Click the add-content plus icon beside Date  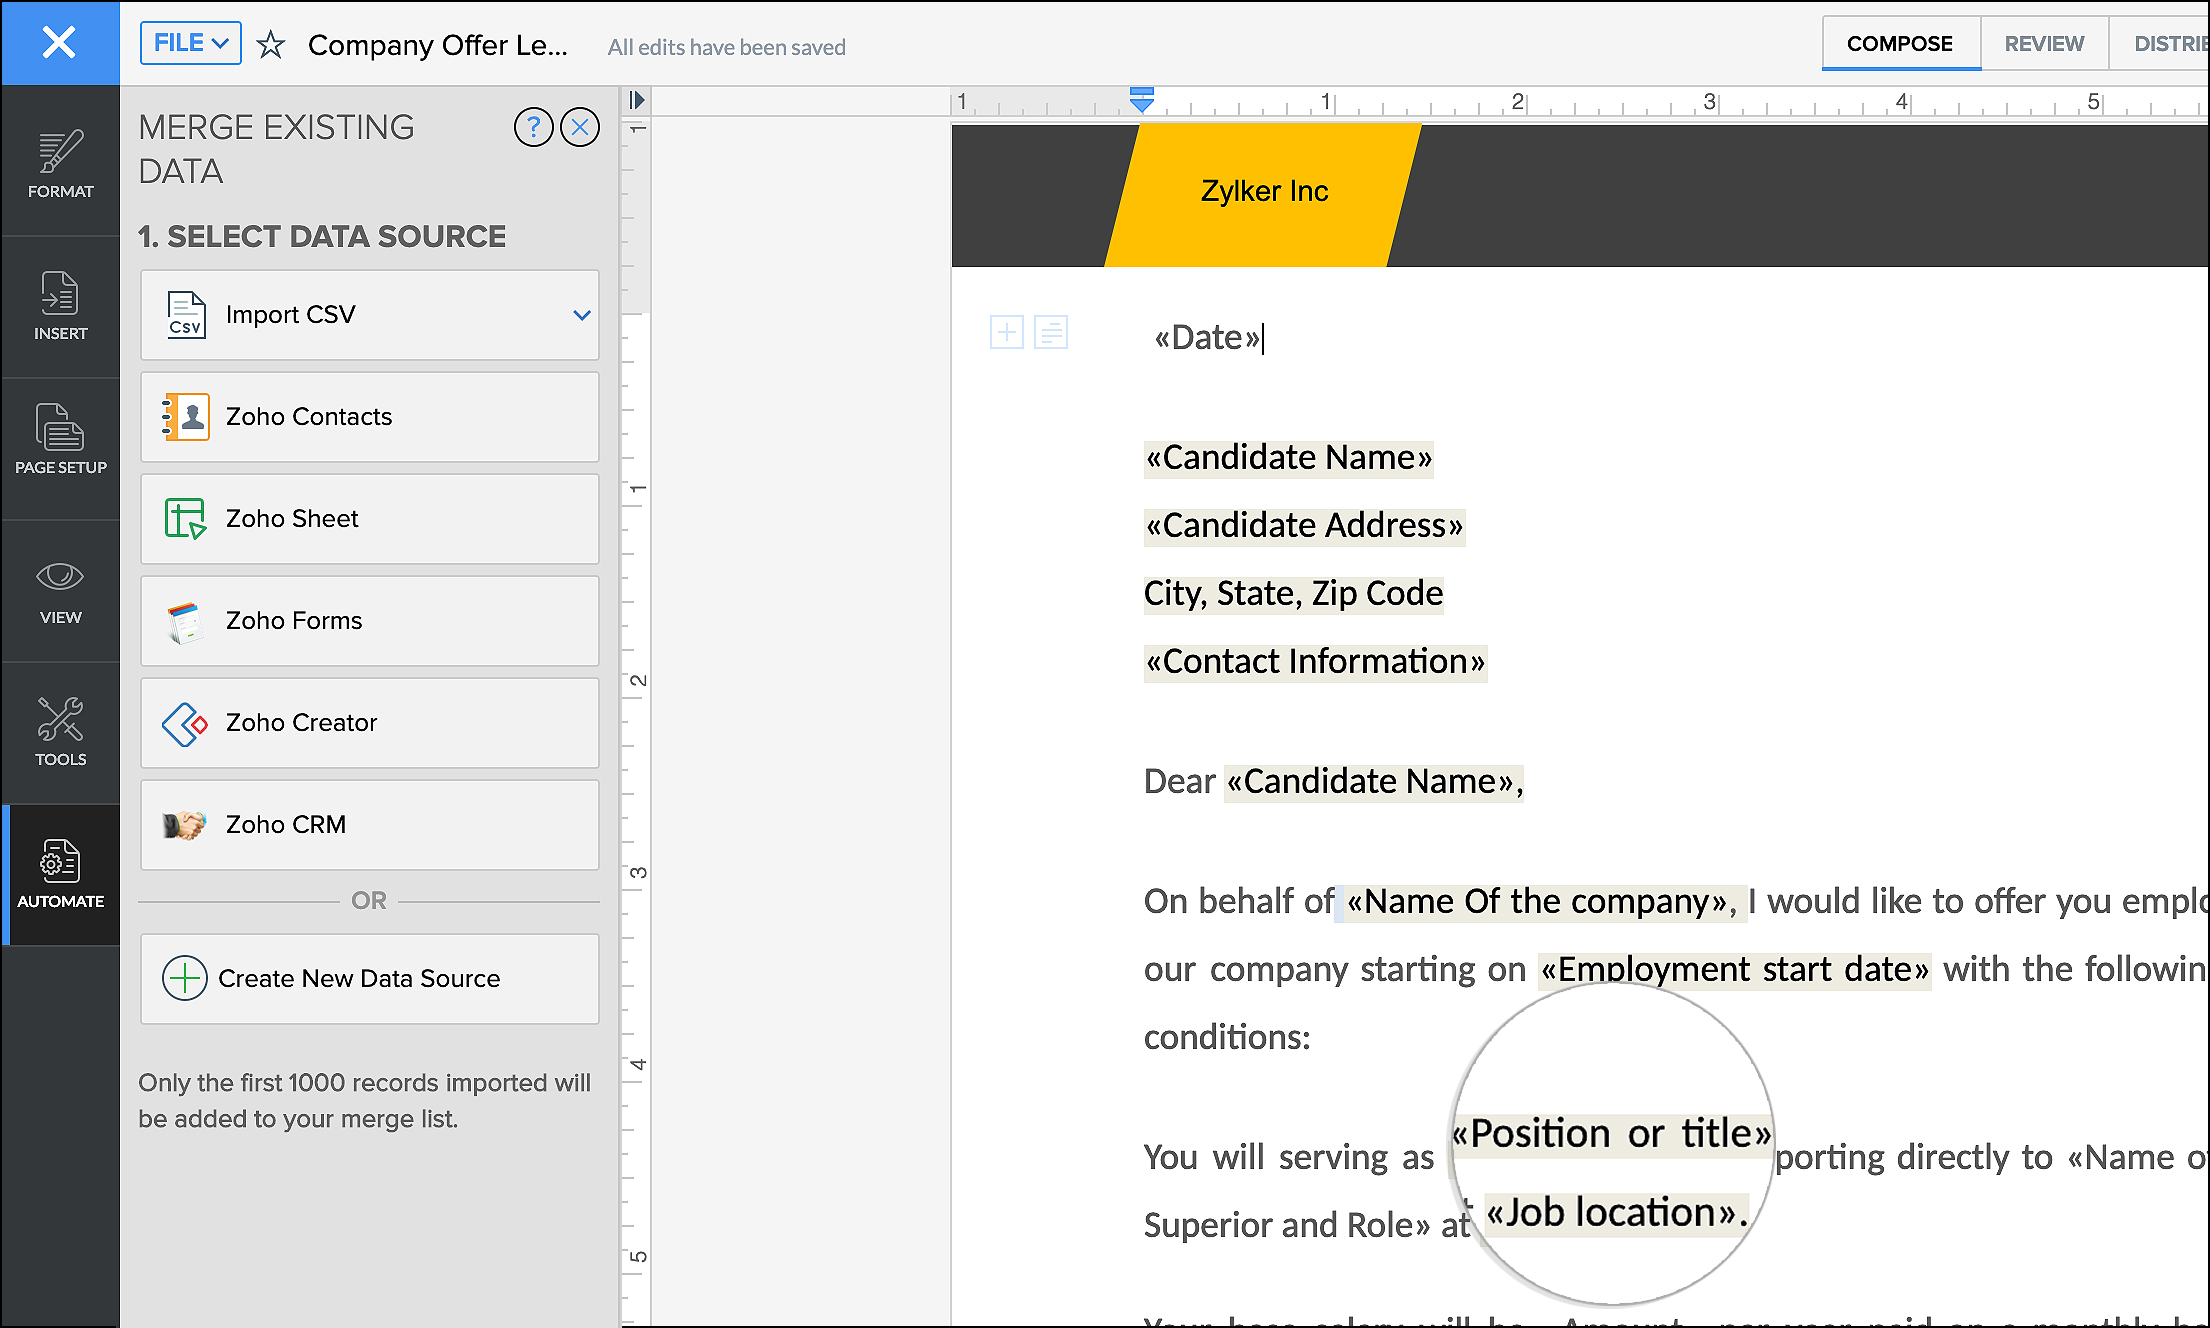click(1006, 332)
